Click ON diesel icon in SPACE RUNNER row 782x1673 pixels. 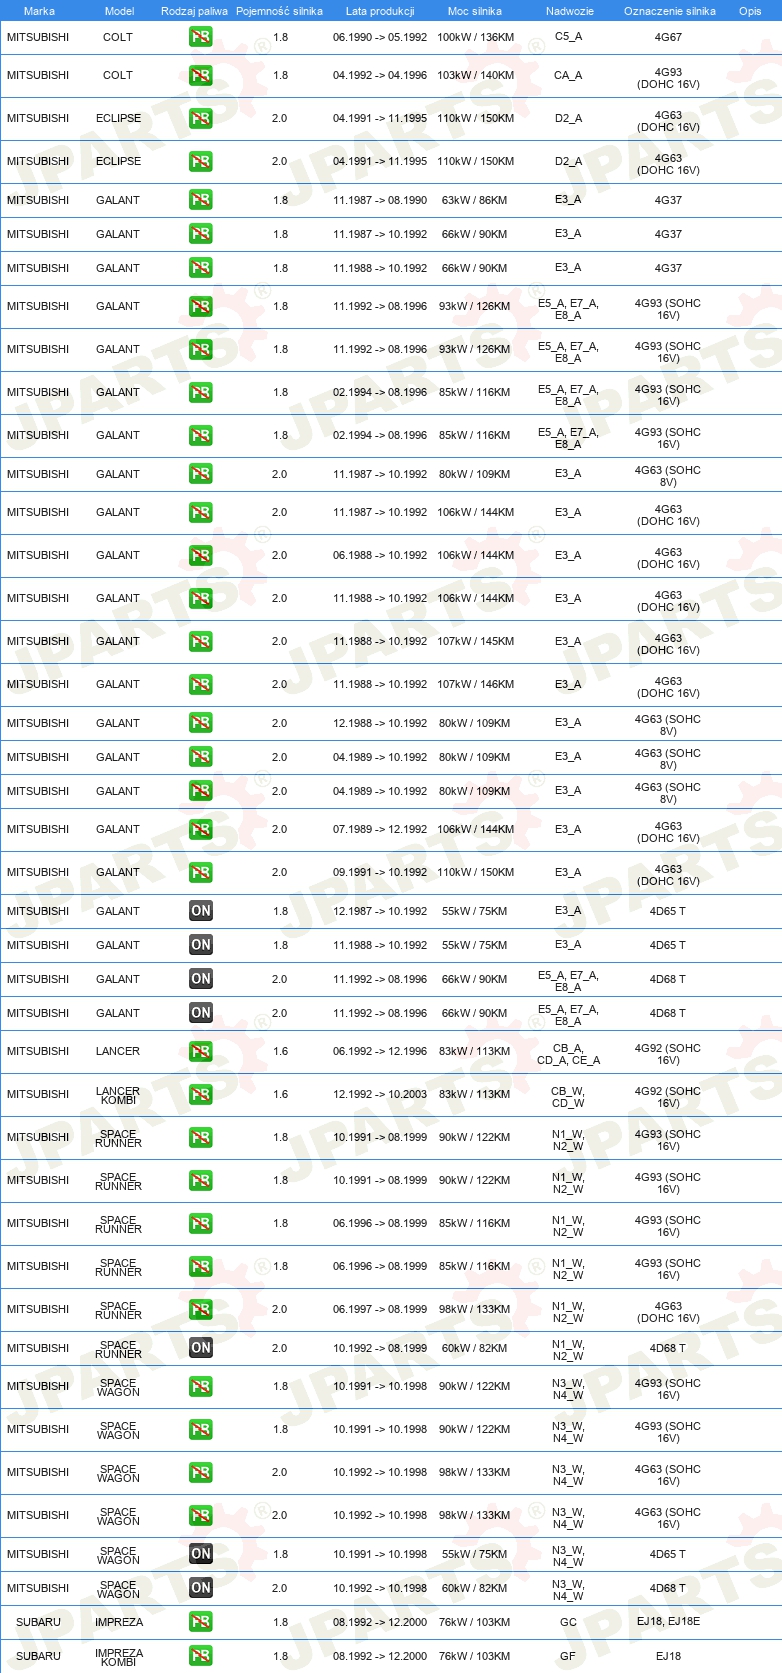point(201,1348)
